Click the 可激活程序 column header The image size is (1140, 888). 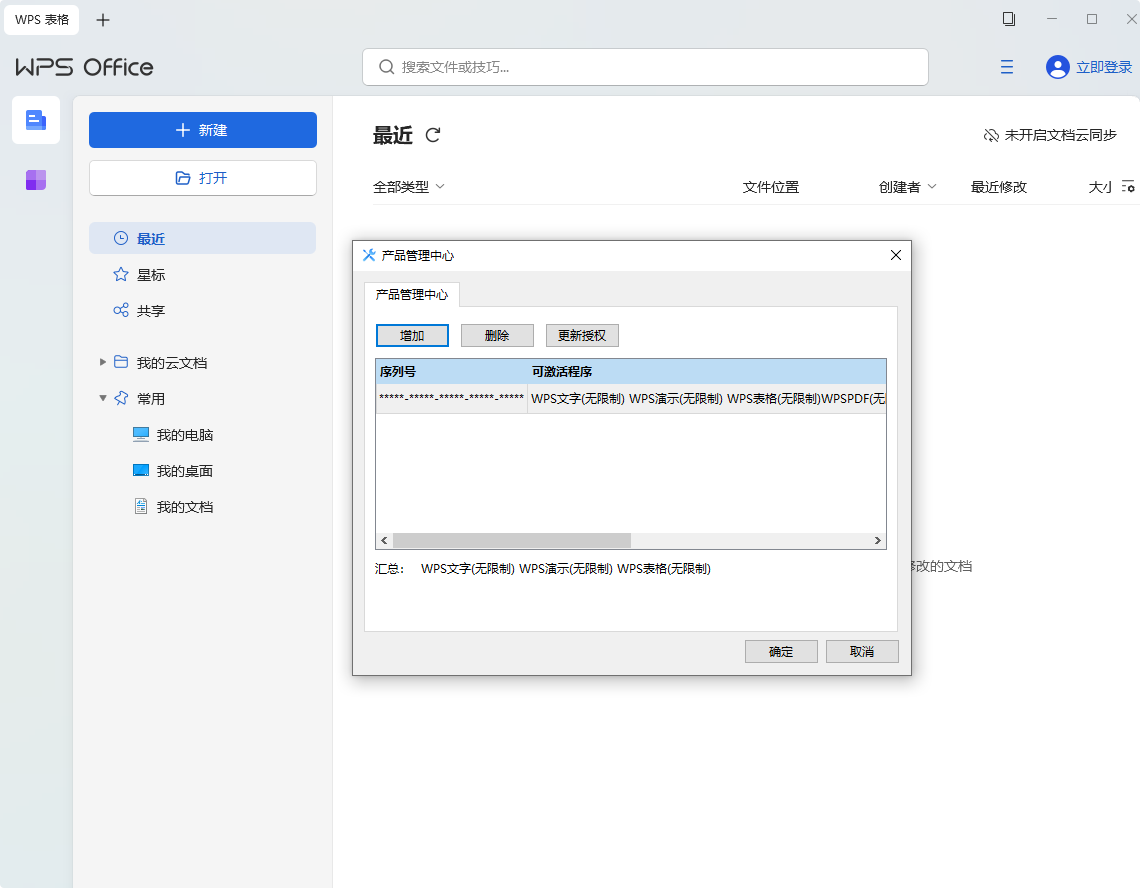tap(707, 372)
